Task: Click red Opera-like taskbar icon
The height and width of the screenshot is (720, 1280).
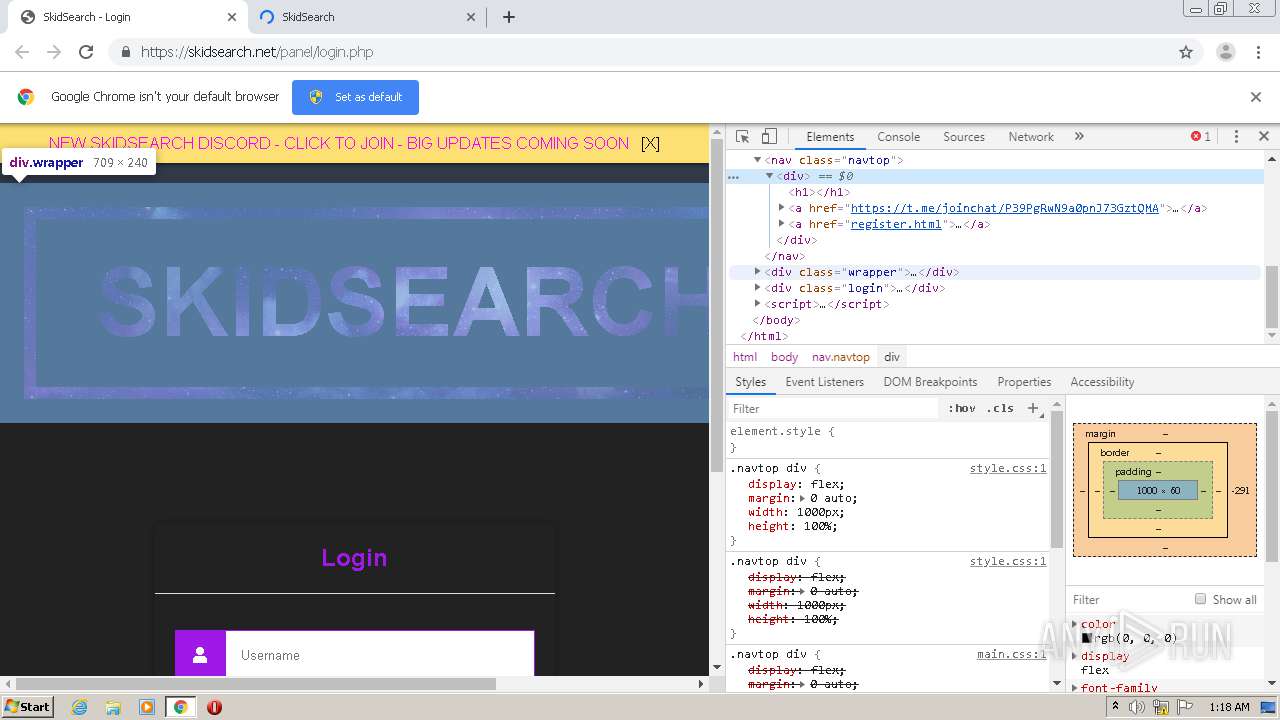Action: tap(214, 707)
